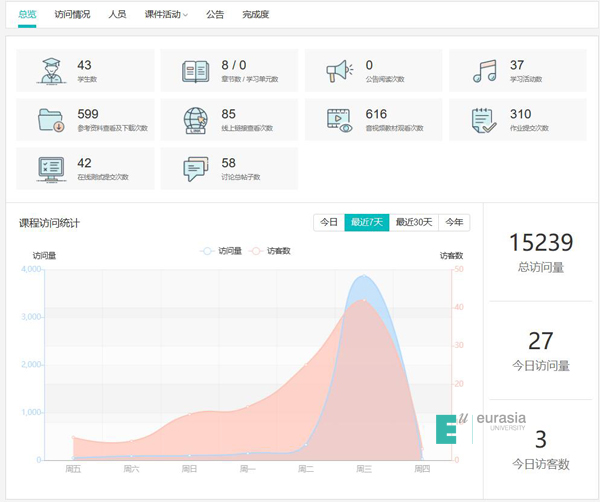Click the 周三 peak on the chart

pyautogui.click(x=363, y=278)
